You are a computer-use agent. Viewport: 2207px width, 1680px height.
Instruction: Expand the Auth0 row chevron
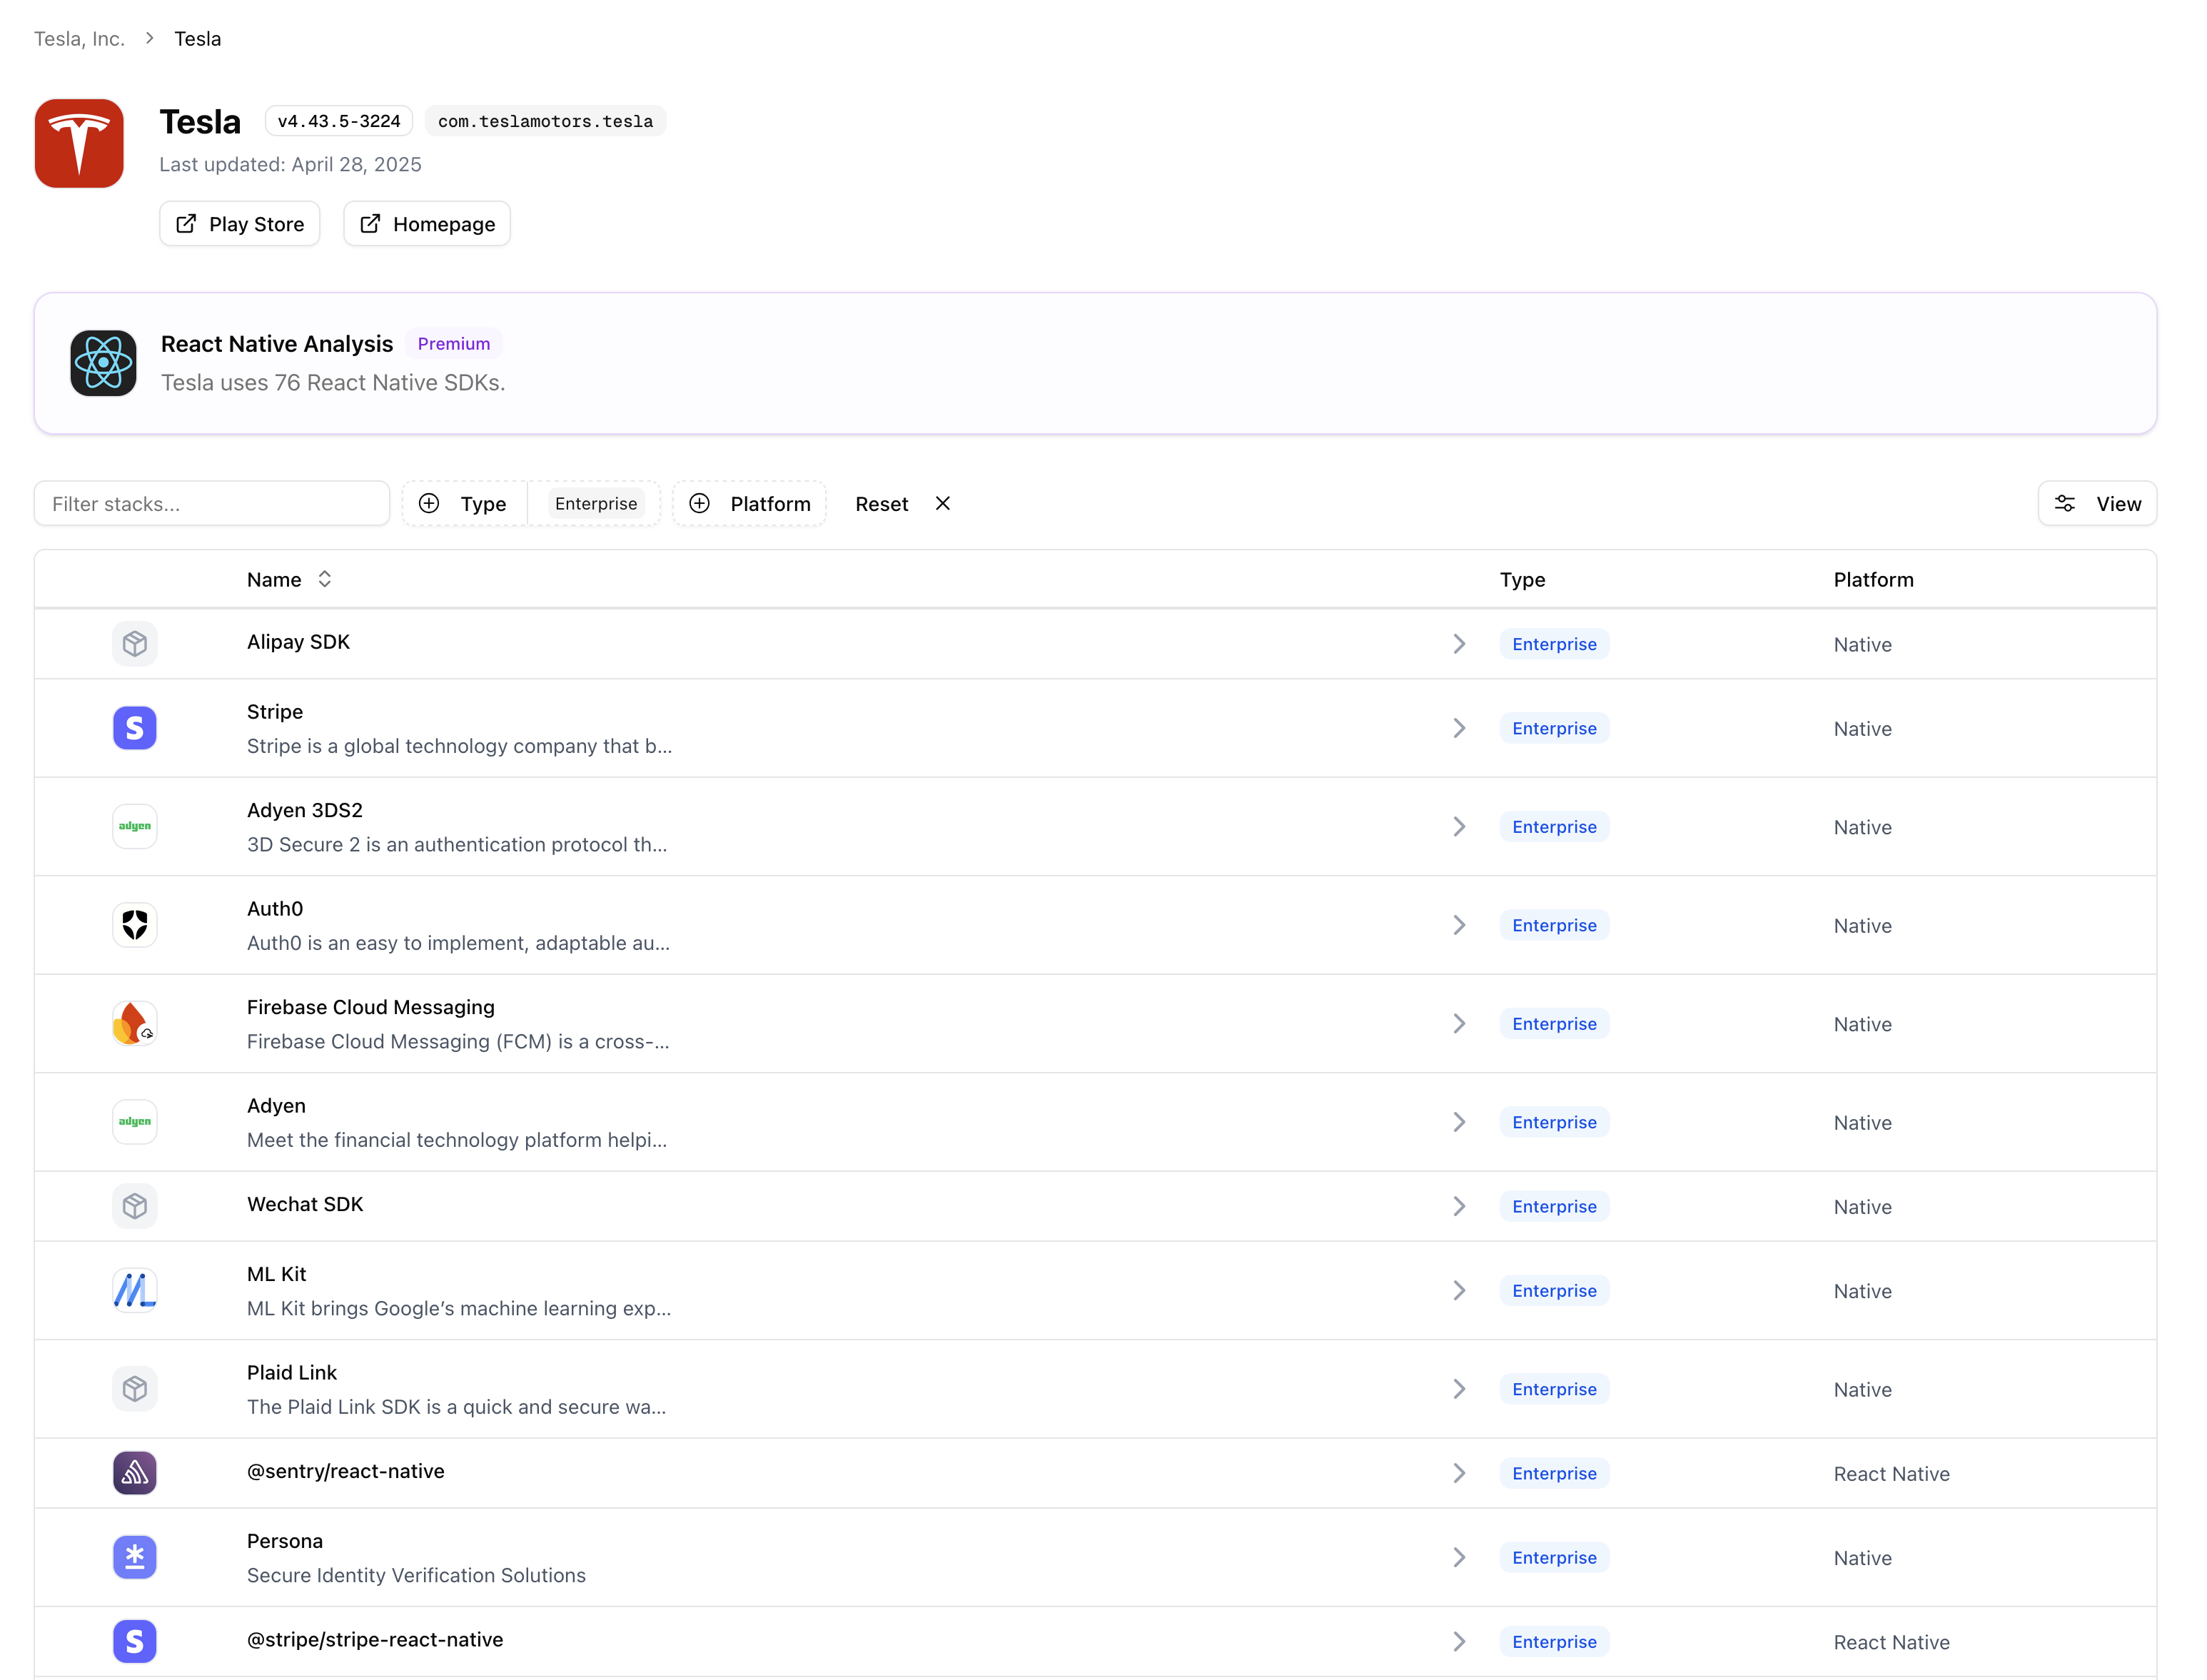1460,925
